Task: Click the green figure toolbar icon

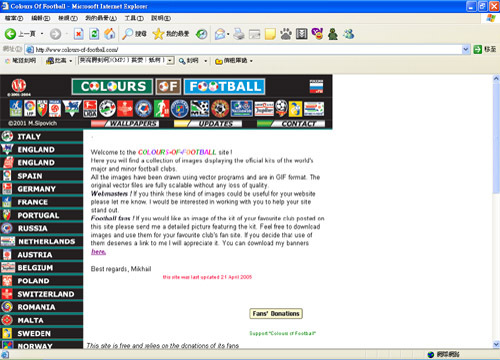Action: pyautogui.click(x=333, y=34)
